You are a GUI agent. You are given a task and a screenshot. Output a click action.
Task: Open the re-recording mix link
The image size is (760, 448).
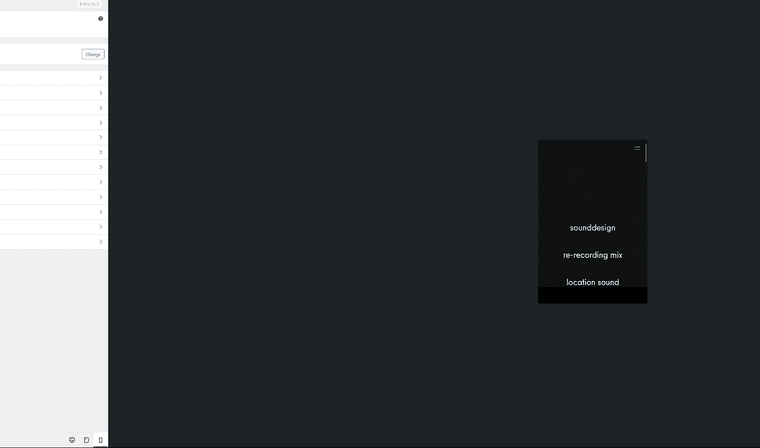(x=592, y=255)
